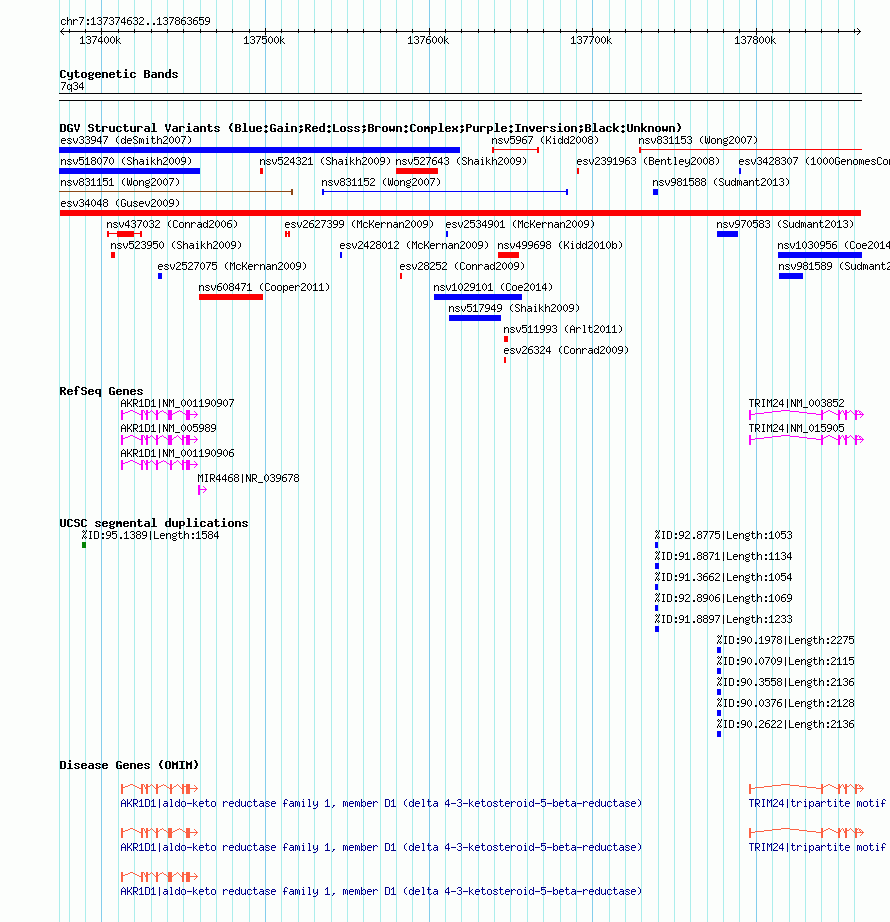The width and height of the screenshot is (890, 922).
Task: Select MIR4468|NR_039678 gene label
Action: point(248,479)
